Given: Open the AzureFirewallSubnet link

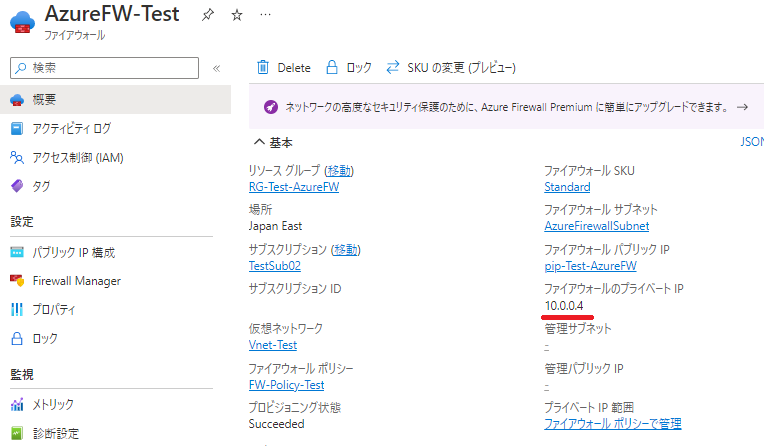Looking at the screenshot, I should click(597, 226).
